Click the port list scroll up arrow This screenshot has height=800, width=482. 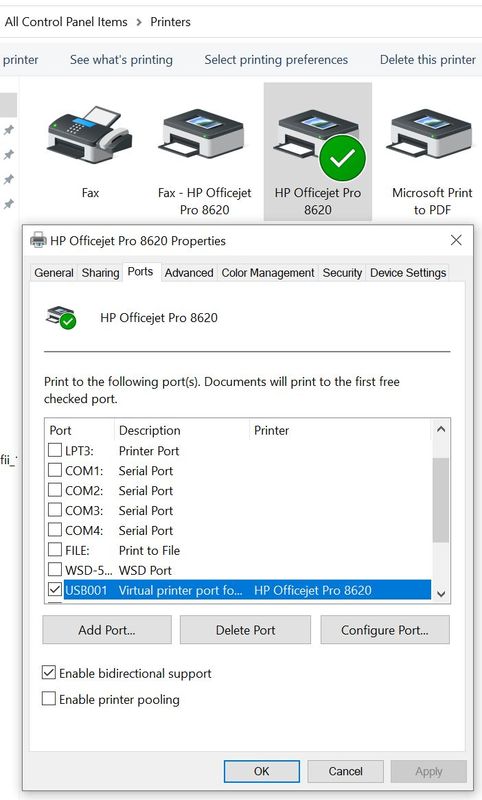pyautogui.click(x=441, y=430)
